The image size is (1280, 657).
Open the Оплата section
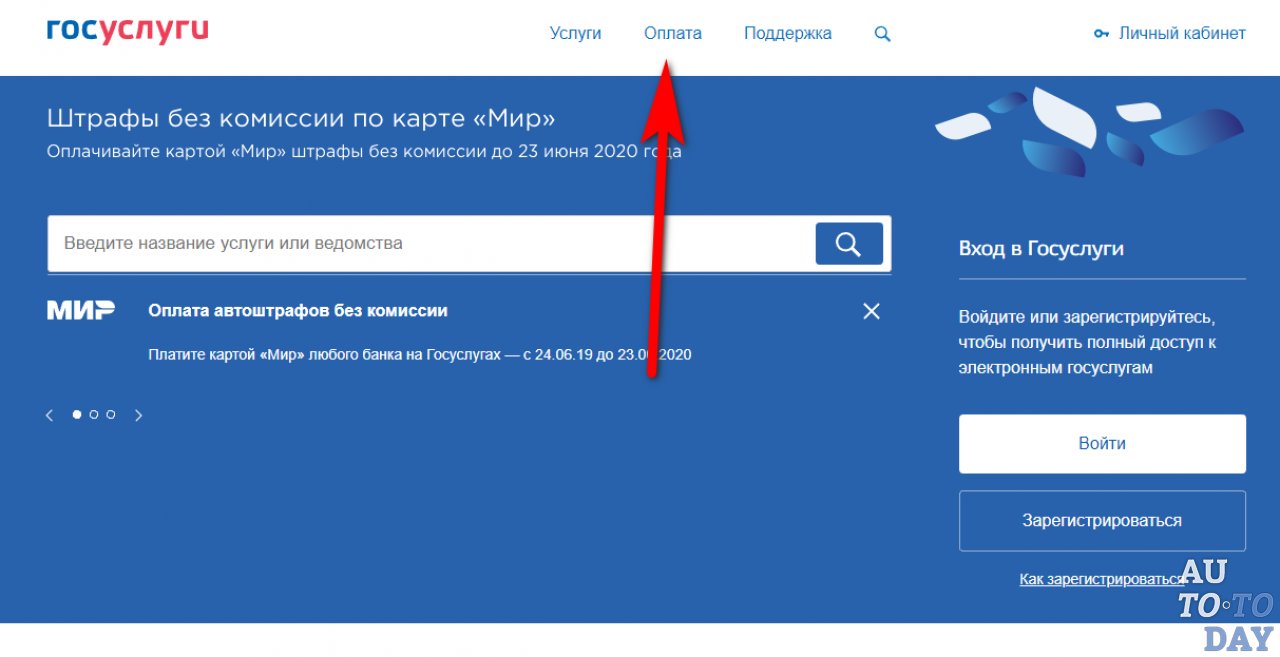tap(672, 32)
